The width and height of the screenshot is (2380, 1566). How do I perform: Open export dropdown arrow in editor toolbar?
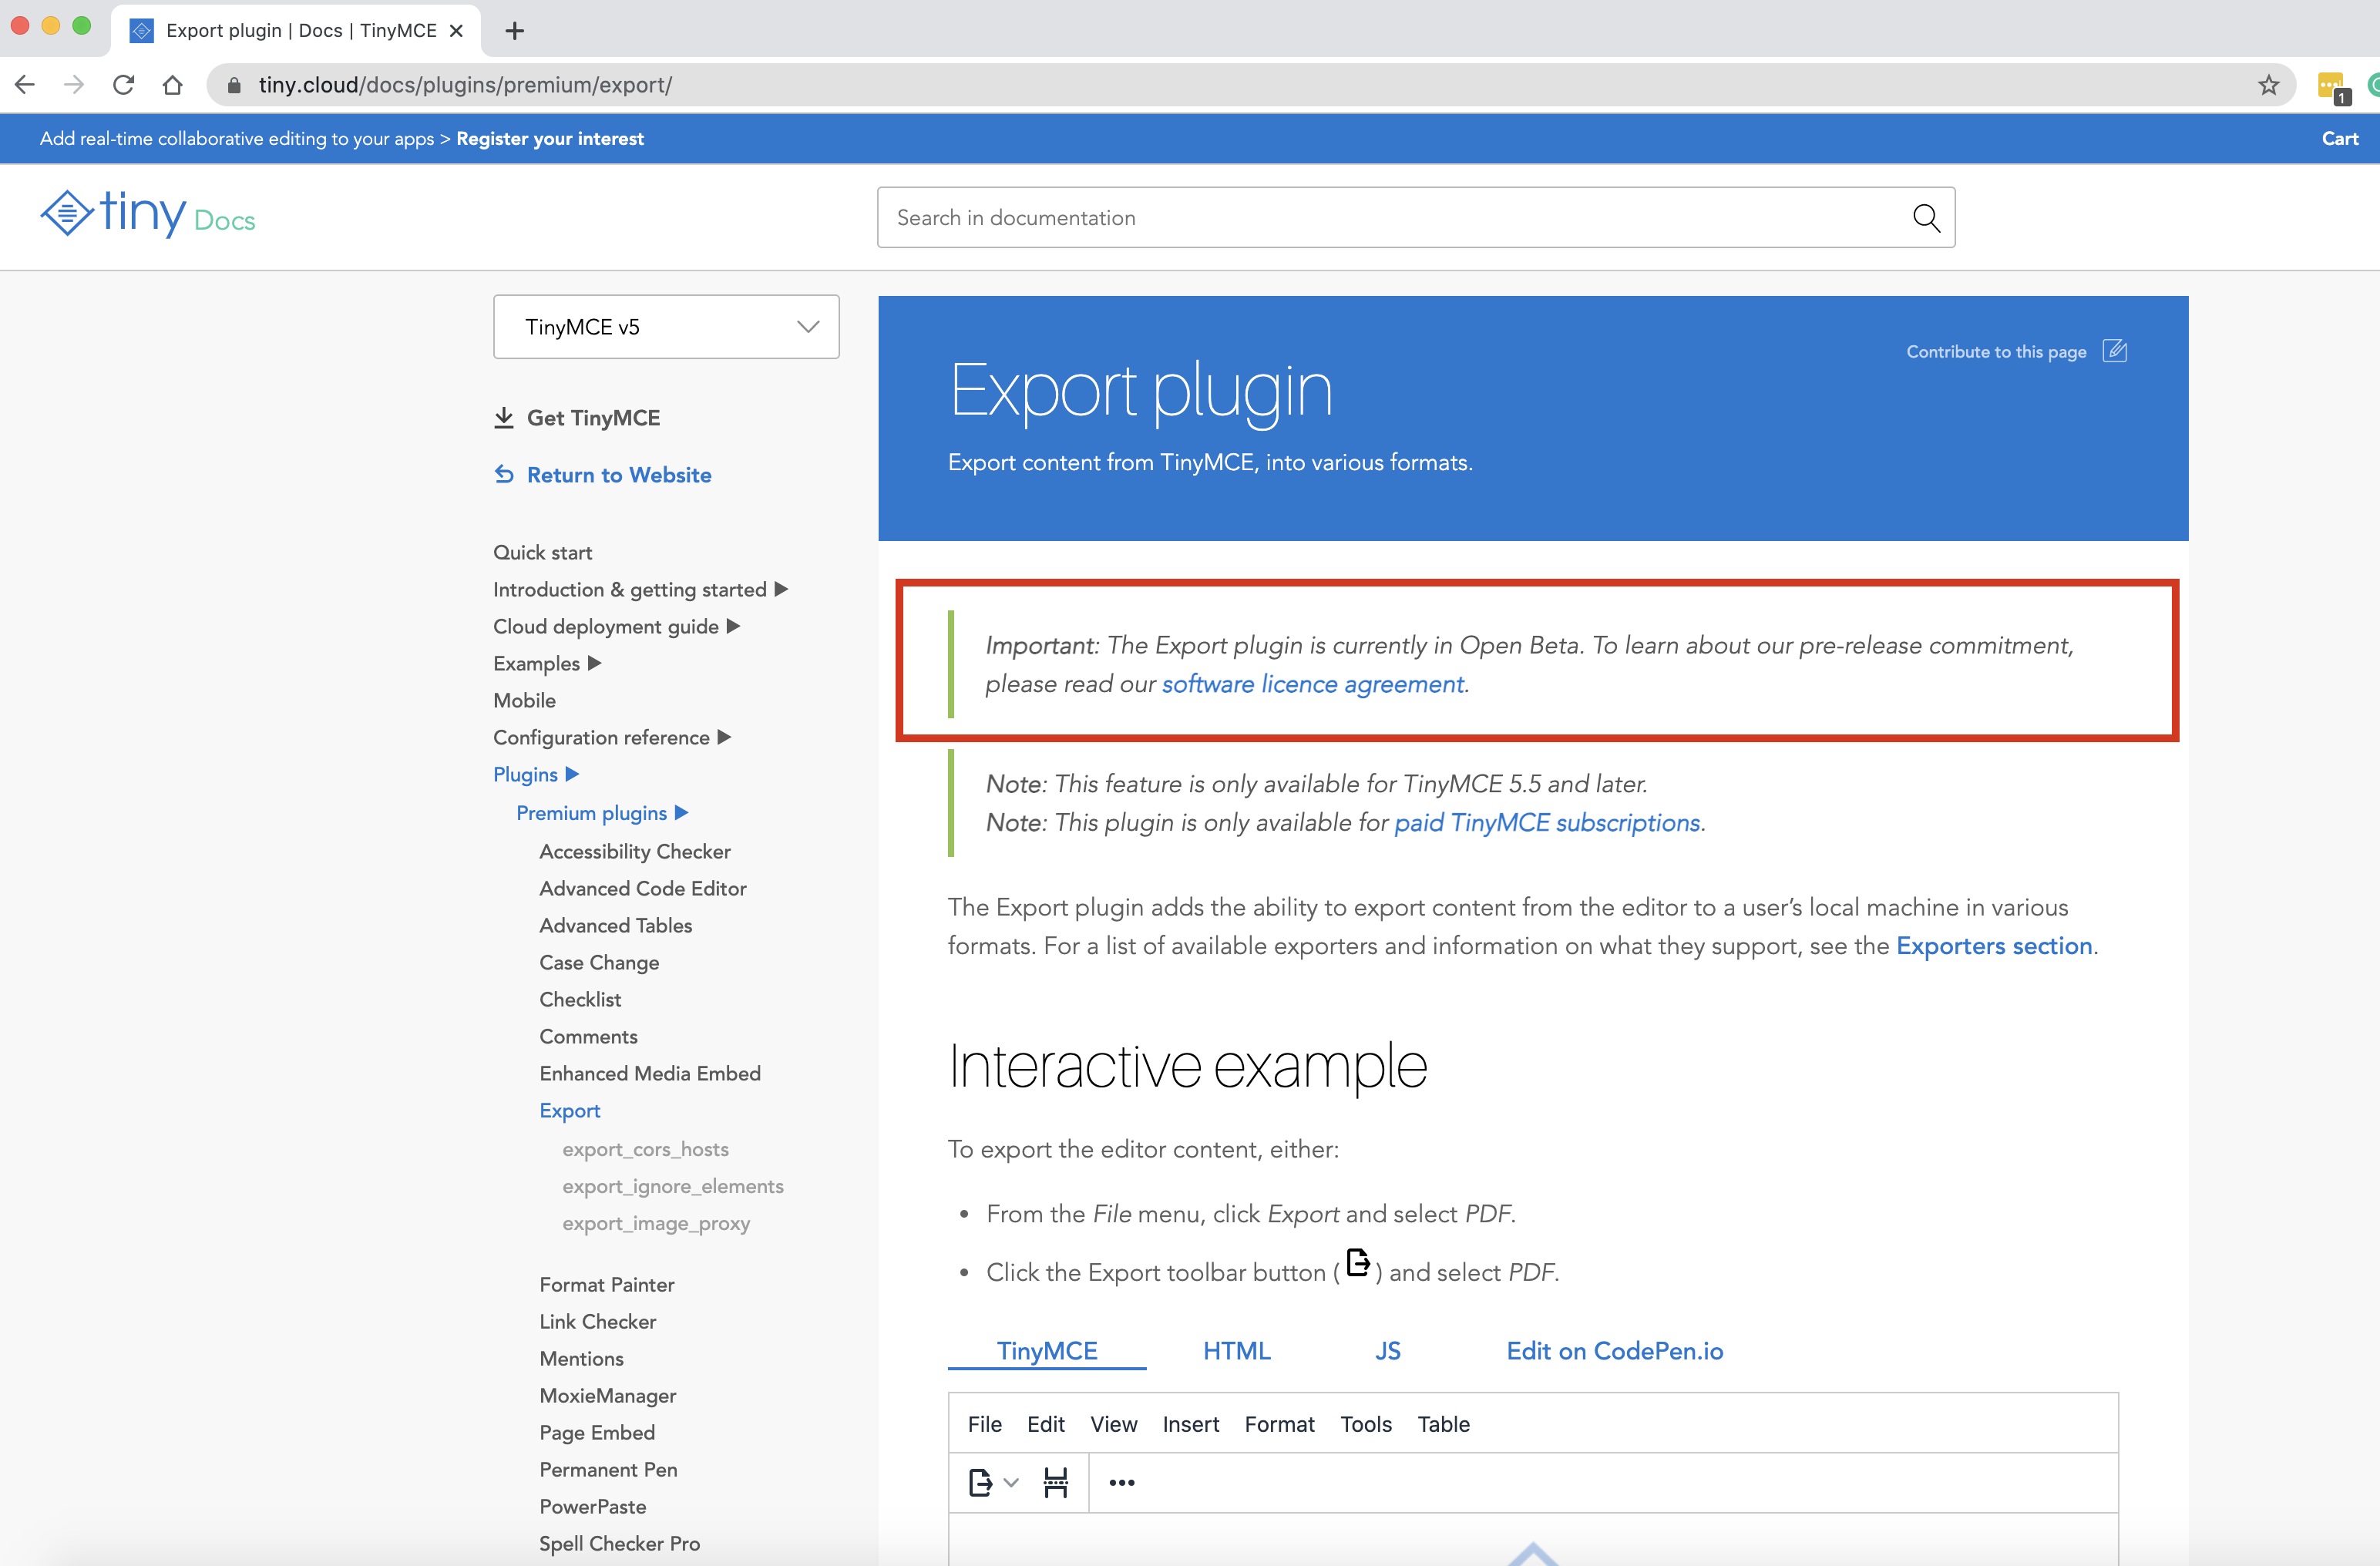(1011, 1482)
